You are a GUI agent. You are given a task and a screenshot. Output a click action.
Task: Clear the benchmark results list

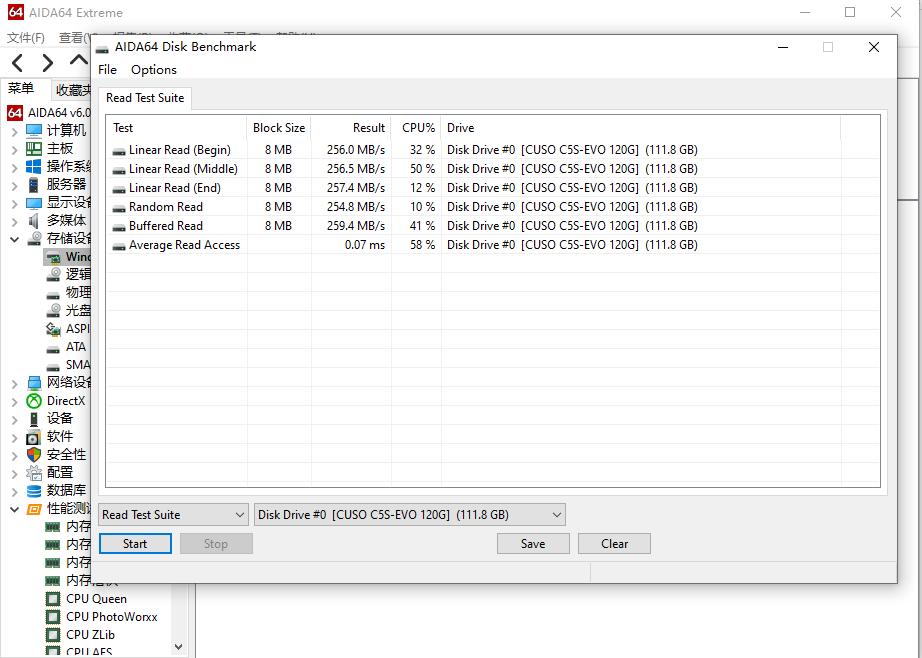(x=614, y=544)
